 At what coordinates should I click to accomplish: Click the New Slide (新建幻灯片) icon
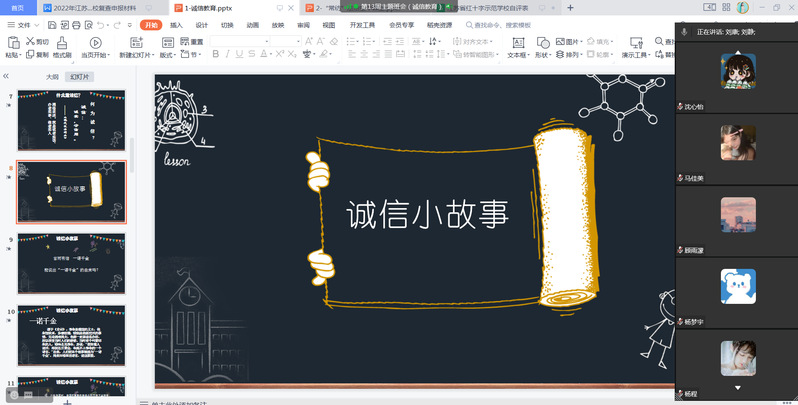137,43
